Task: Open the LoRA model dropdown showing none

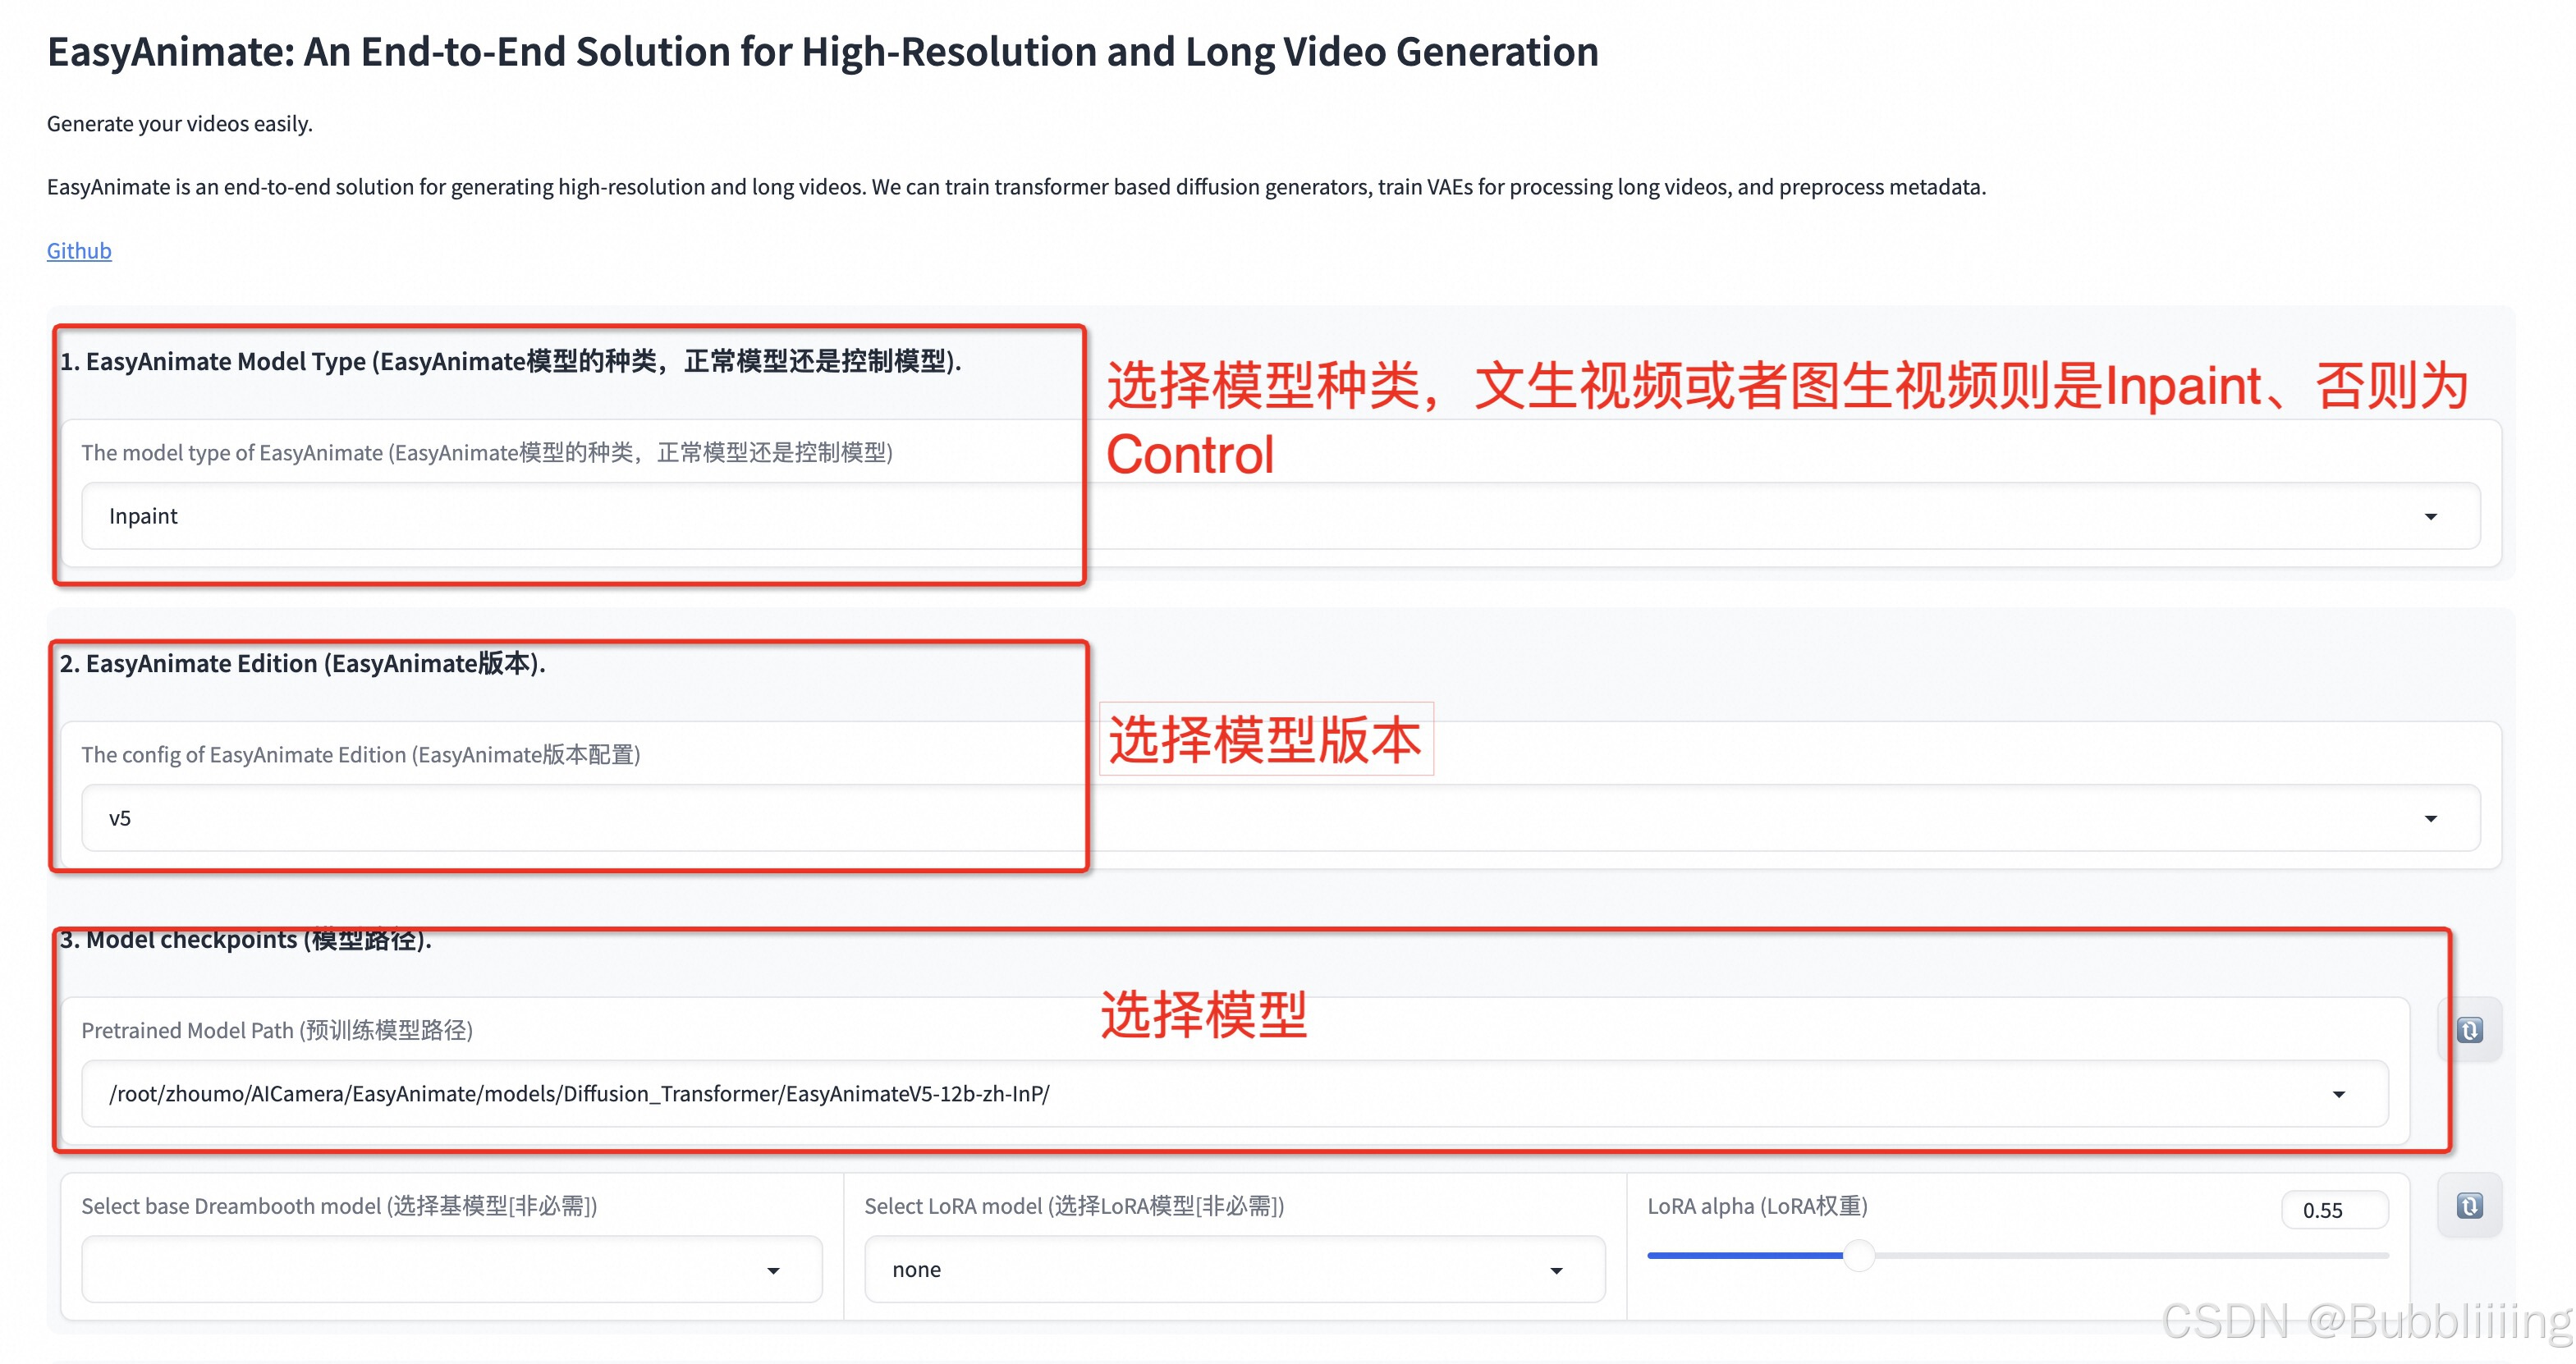Action: 1235,1269
